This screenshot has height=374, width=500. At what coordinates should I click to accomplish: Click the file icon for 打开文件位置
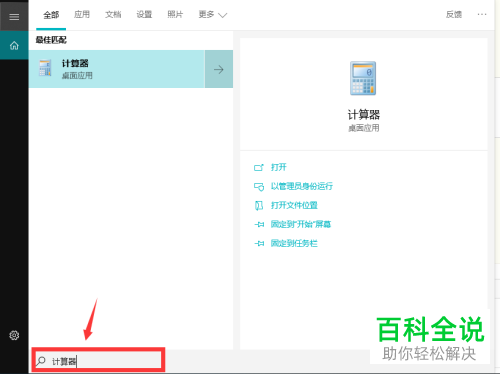[x=259, y=205]
